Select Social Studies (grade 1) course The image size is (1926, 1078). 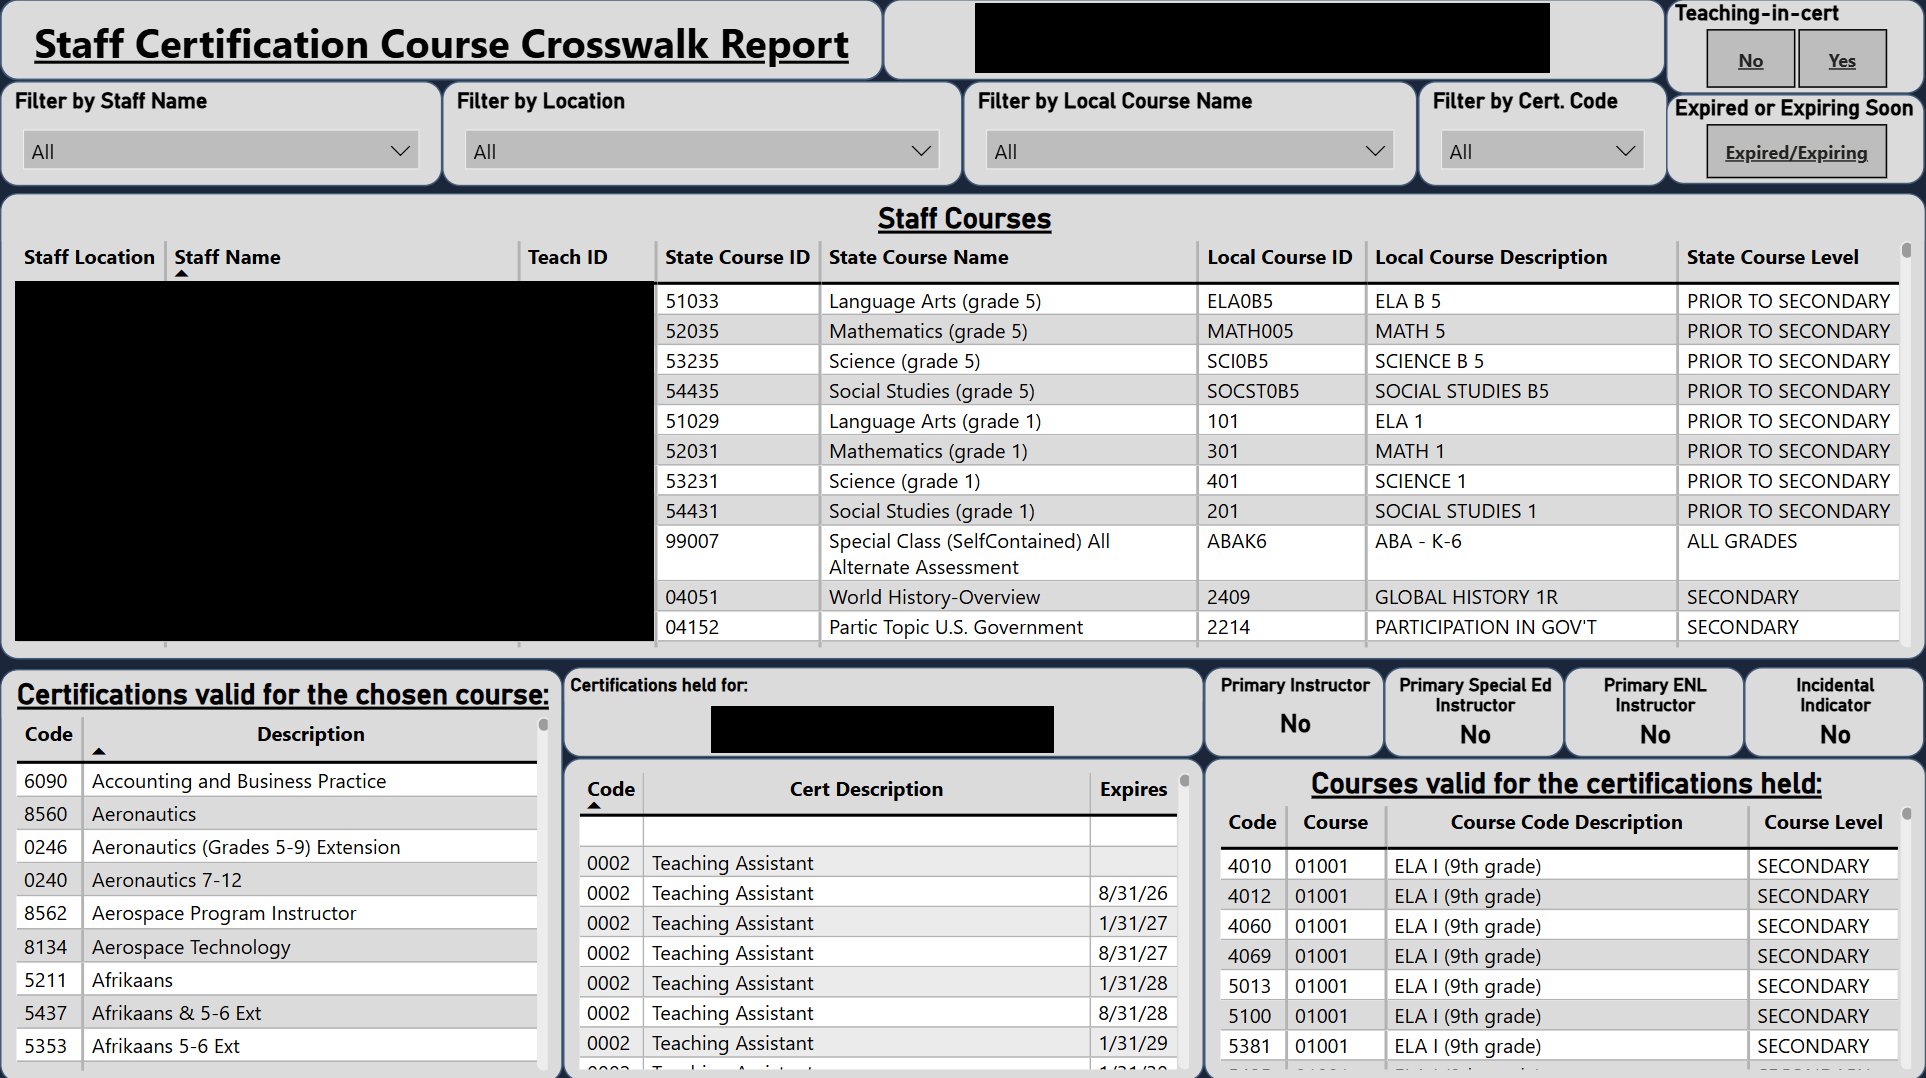click(931, 511)
